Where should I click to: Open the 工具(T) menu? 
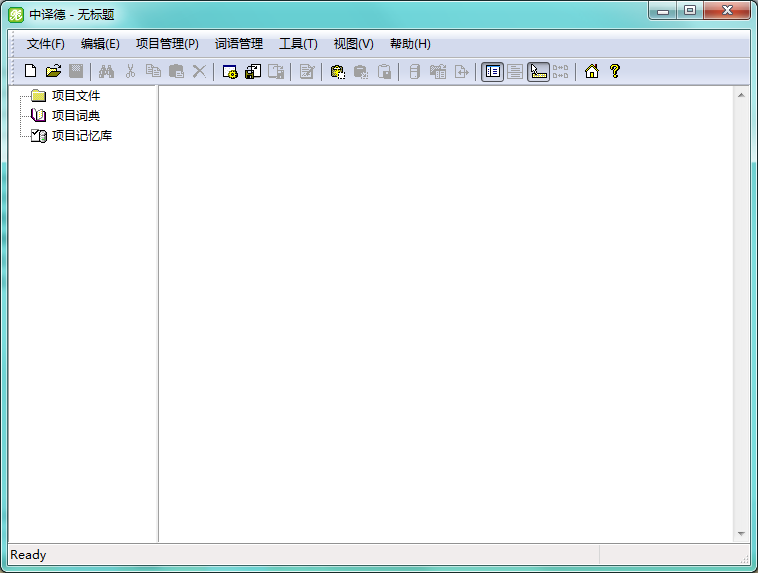coord(298,44)
